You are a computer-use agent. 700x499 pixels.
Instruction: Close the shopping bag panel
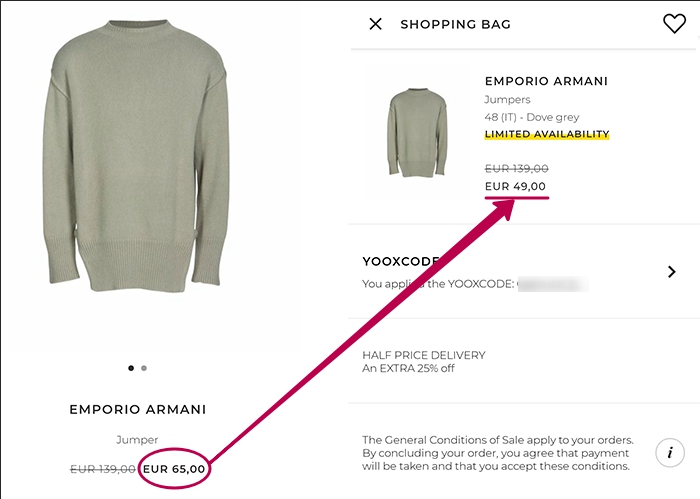coord(375,24)
